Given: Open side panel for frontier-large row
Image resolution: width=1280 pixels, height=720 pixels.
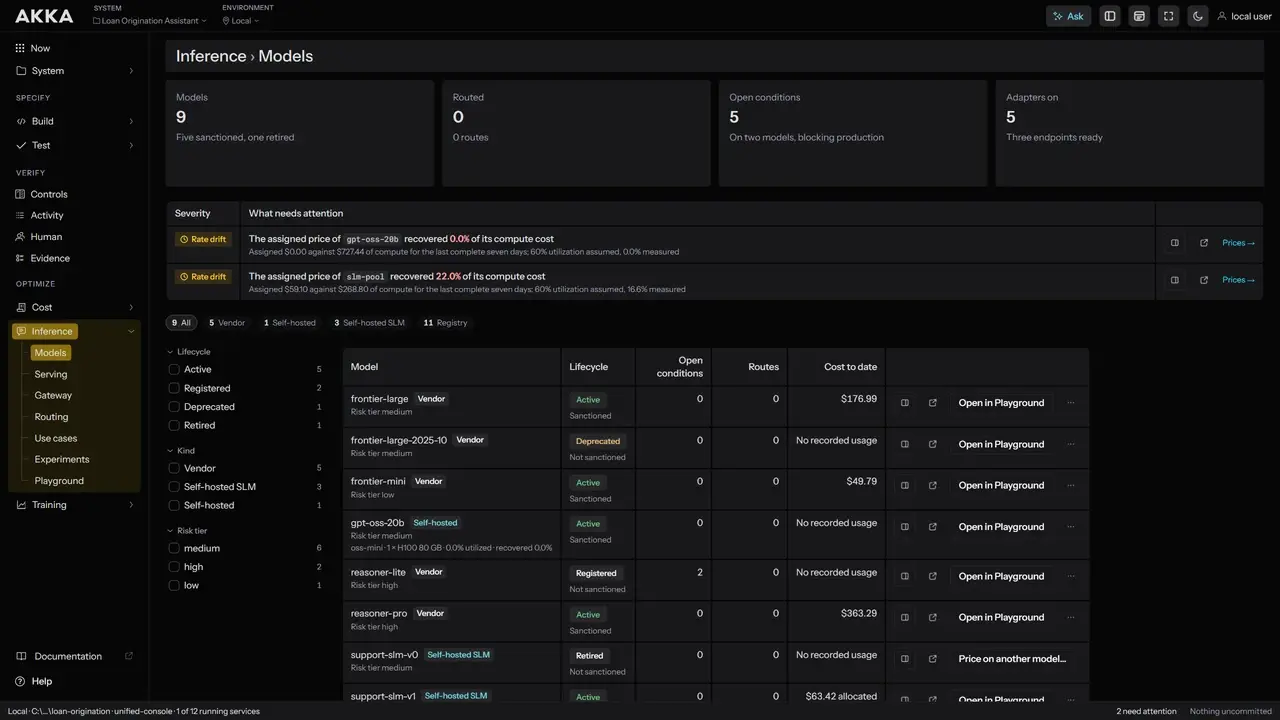Looking at the screenshot, I should [x=905, y=403].
